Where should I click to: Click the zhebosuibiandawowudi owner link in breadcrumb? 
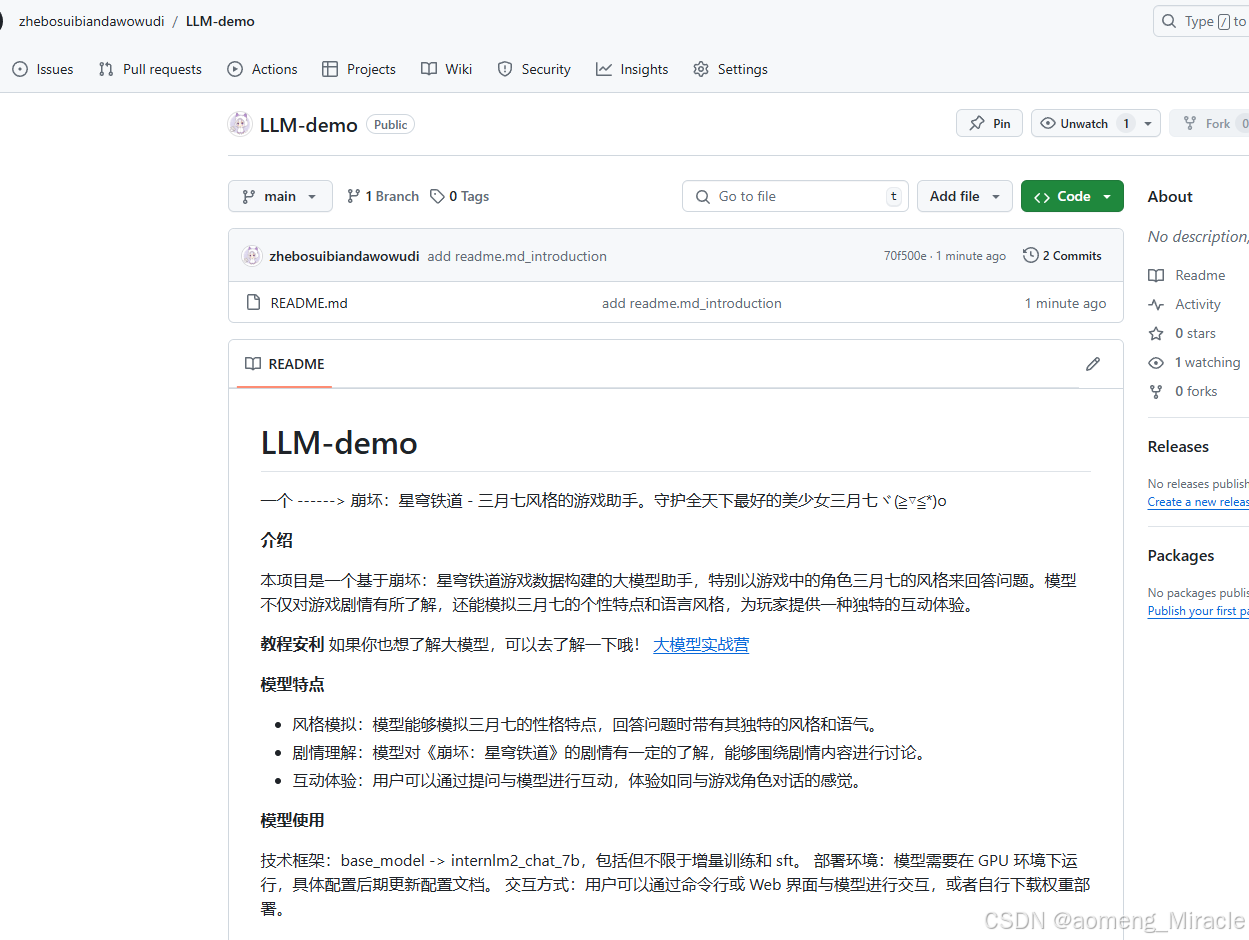pyautogui.click(x=91, y=21)
